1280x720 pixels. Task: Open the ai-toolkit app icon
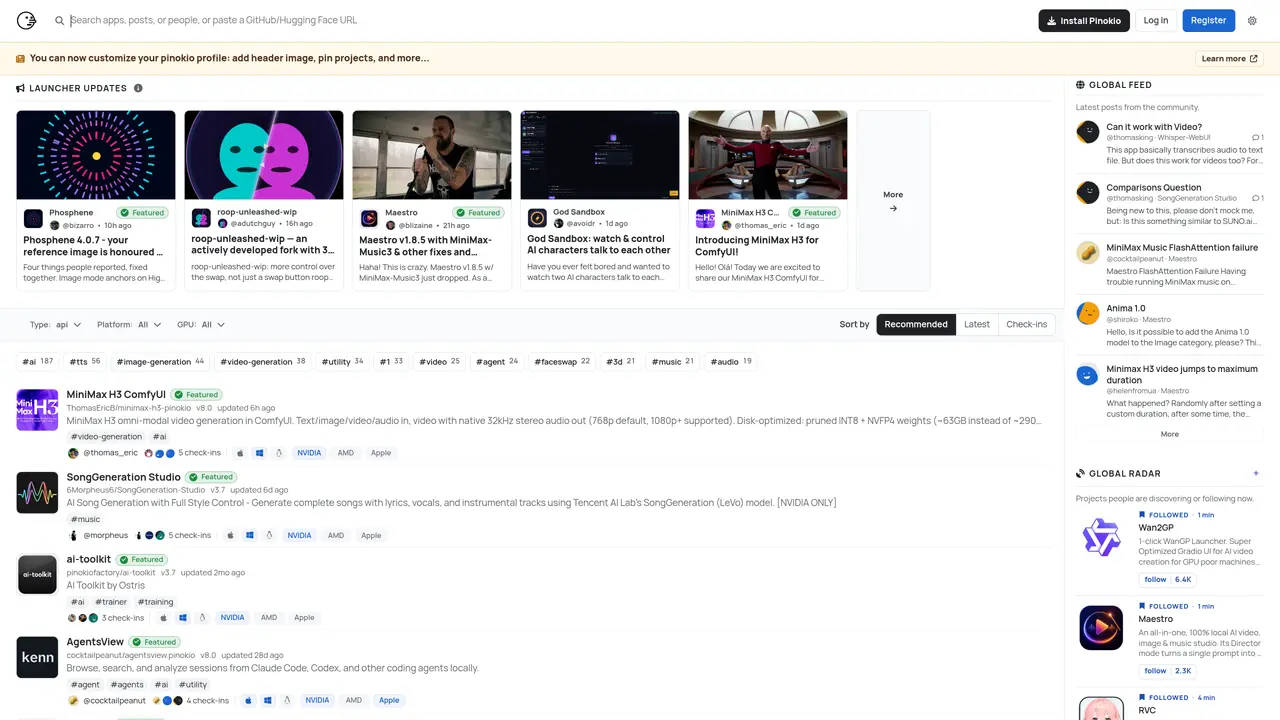point(37,575)
